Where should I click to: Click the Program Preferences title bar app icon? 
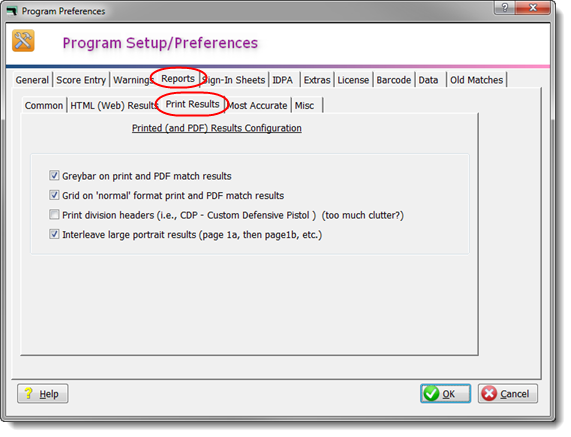(12, 11)
